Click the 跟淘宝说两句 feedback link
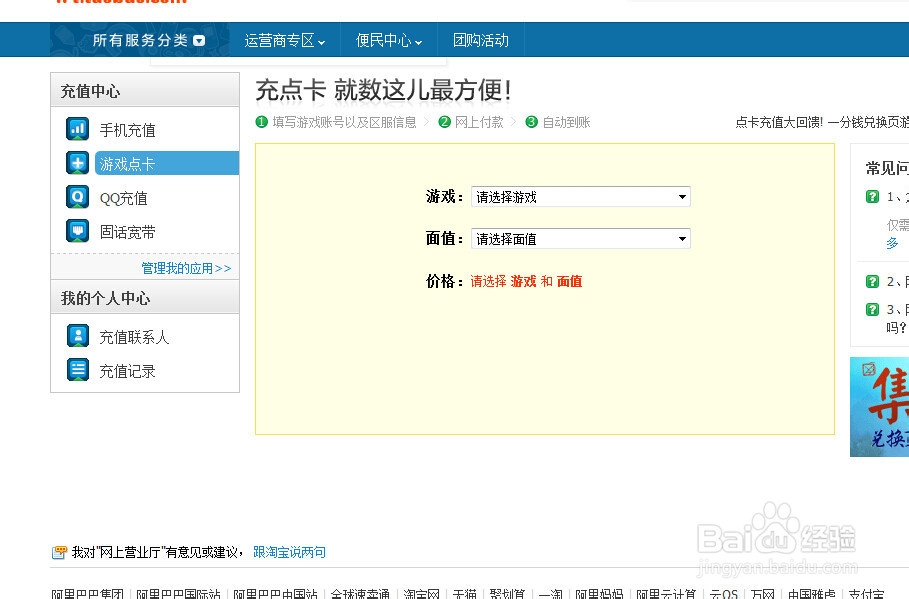Image resolution: width=909 pixels, height=599 pixels. 289,552
